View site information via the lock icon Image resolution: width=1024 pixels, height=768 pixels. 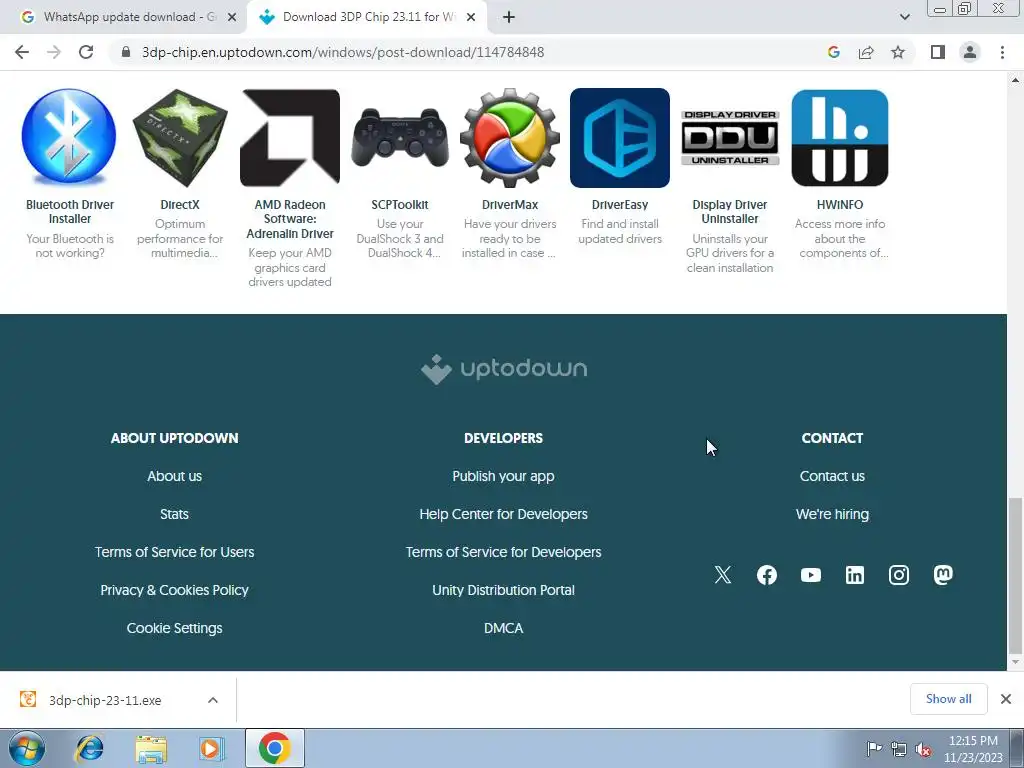tap(126, 52)
